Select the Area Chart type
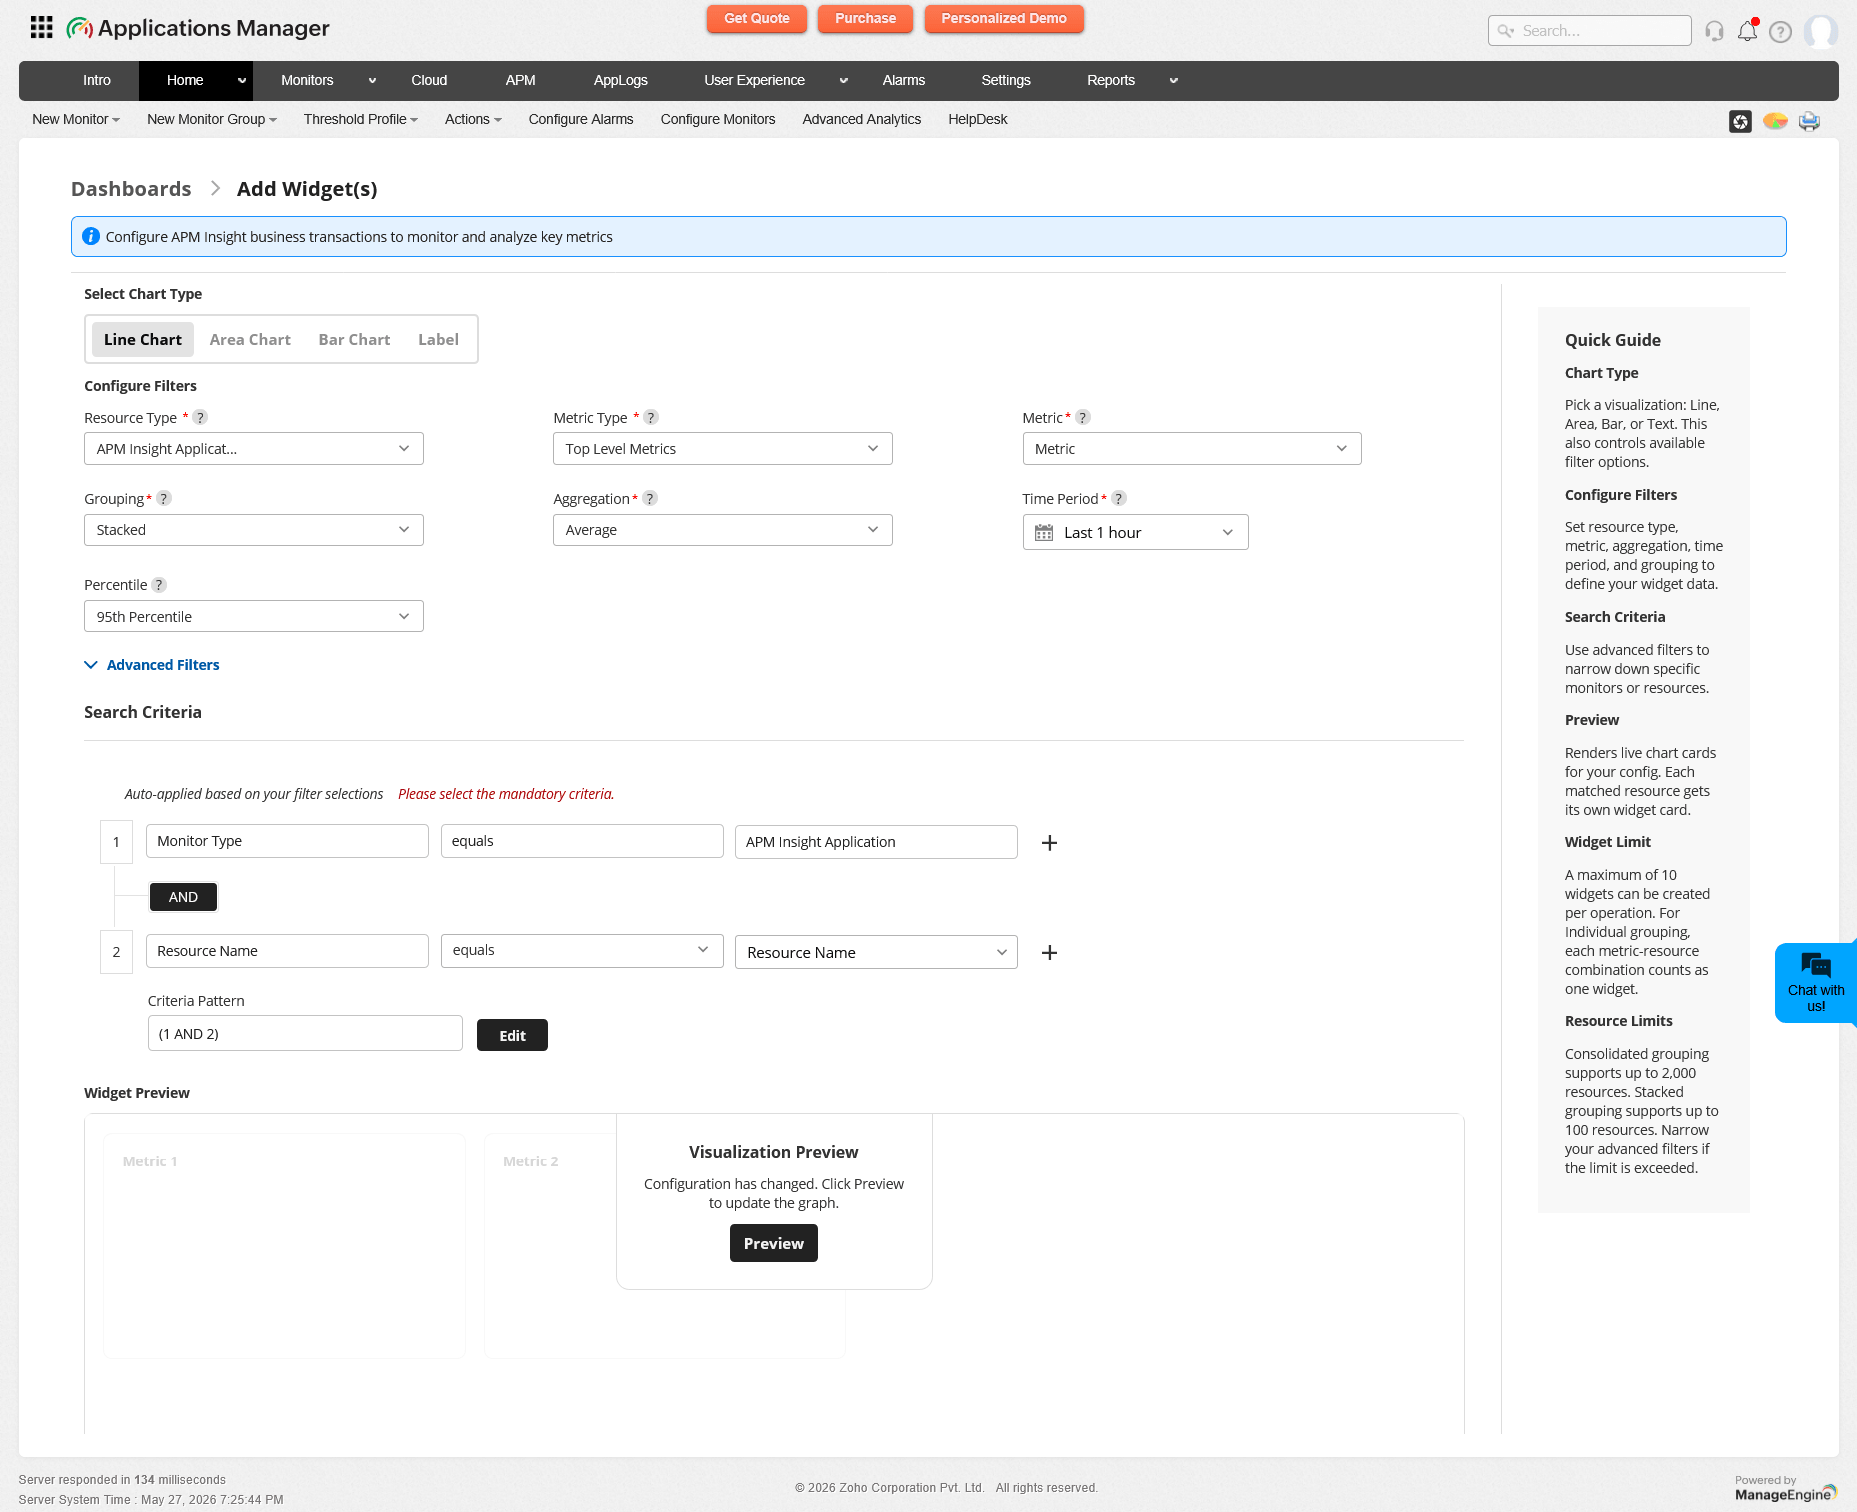Image resolution: width=1857 pixels, height=1512 pixels. [250, 339]
